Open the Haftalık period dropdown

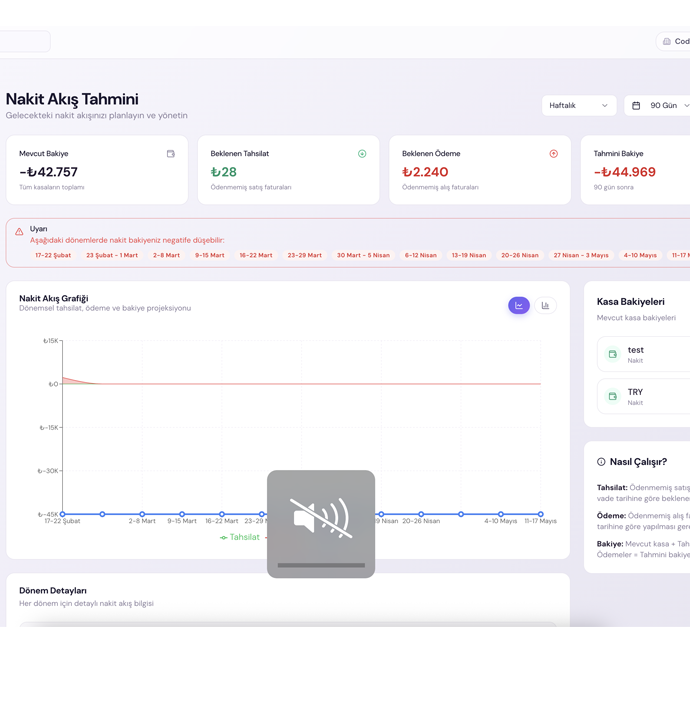tap(578, 106)
